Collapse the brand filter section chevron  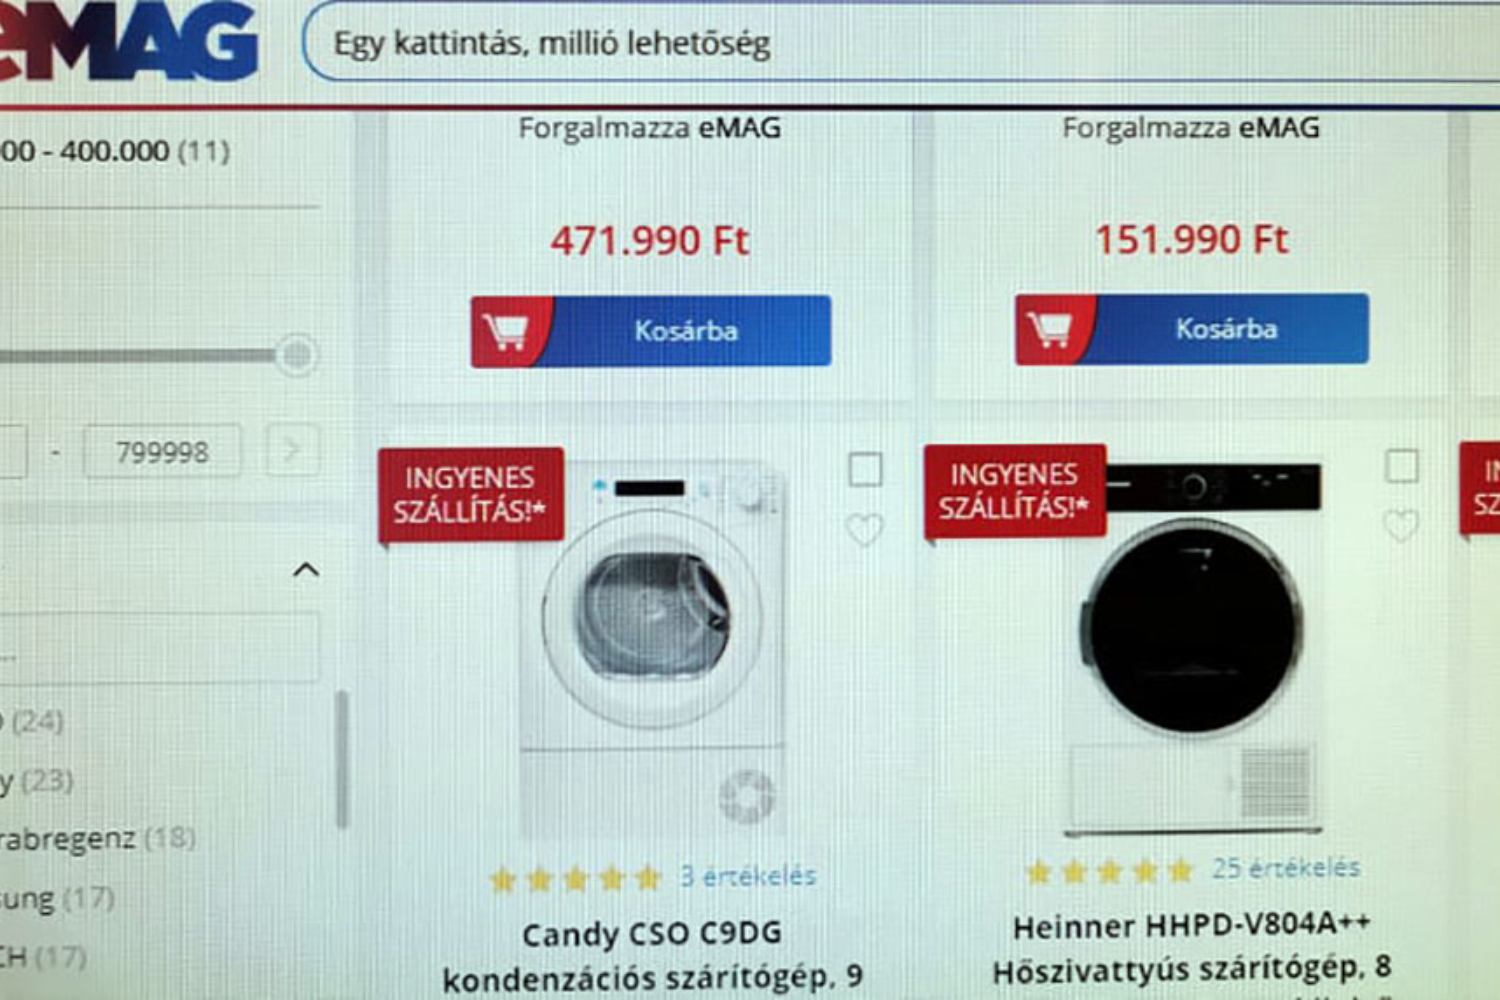(x=306, y=570)
